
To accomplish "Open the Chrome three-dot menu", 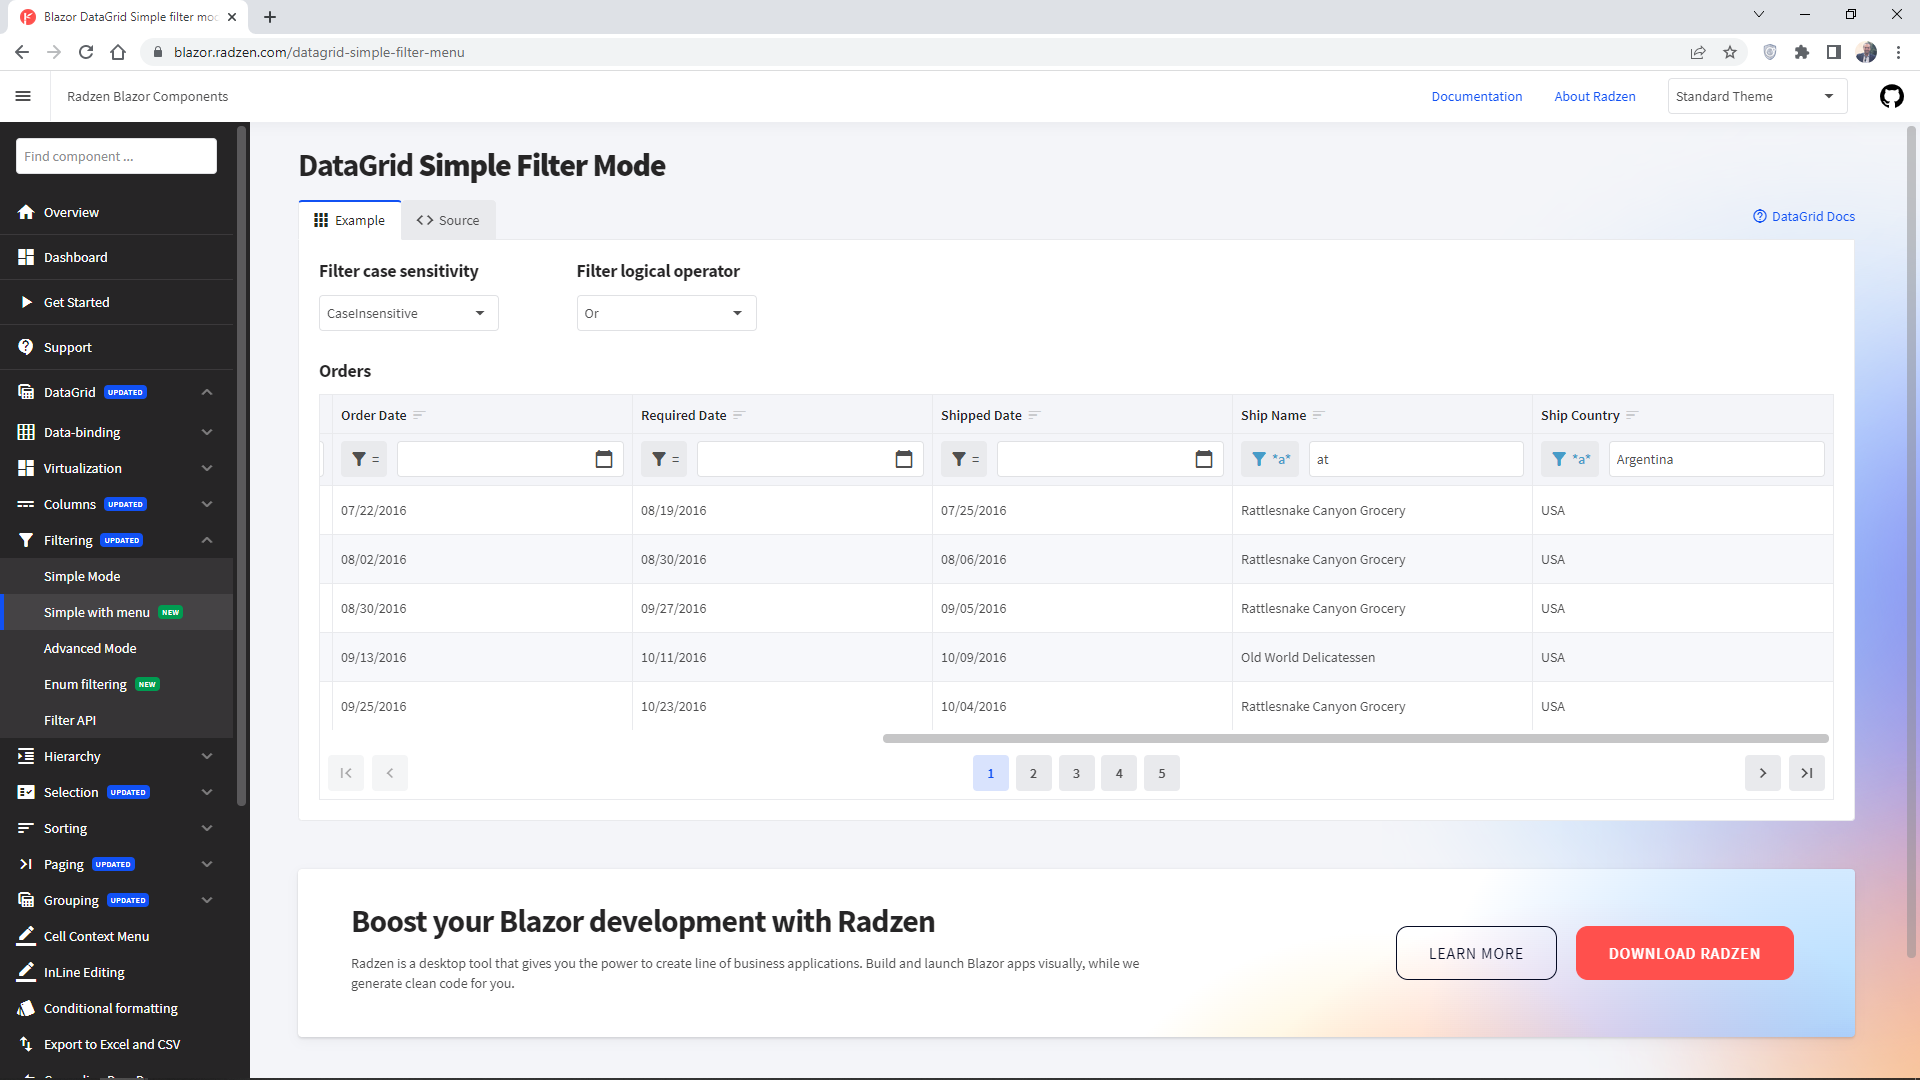I will tap(1898, 52).
